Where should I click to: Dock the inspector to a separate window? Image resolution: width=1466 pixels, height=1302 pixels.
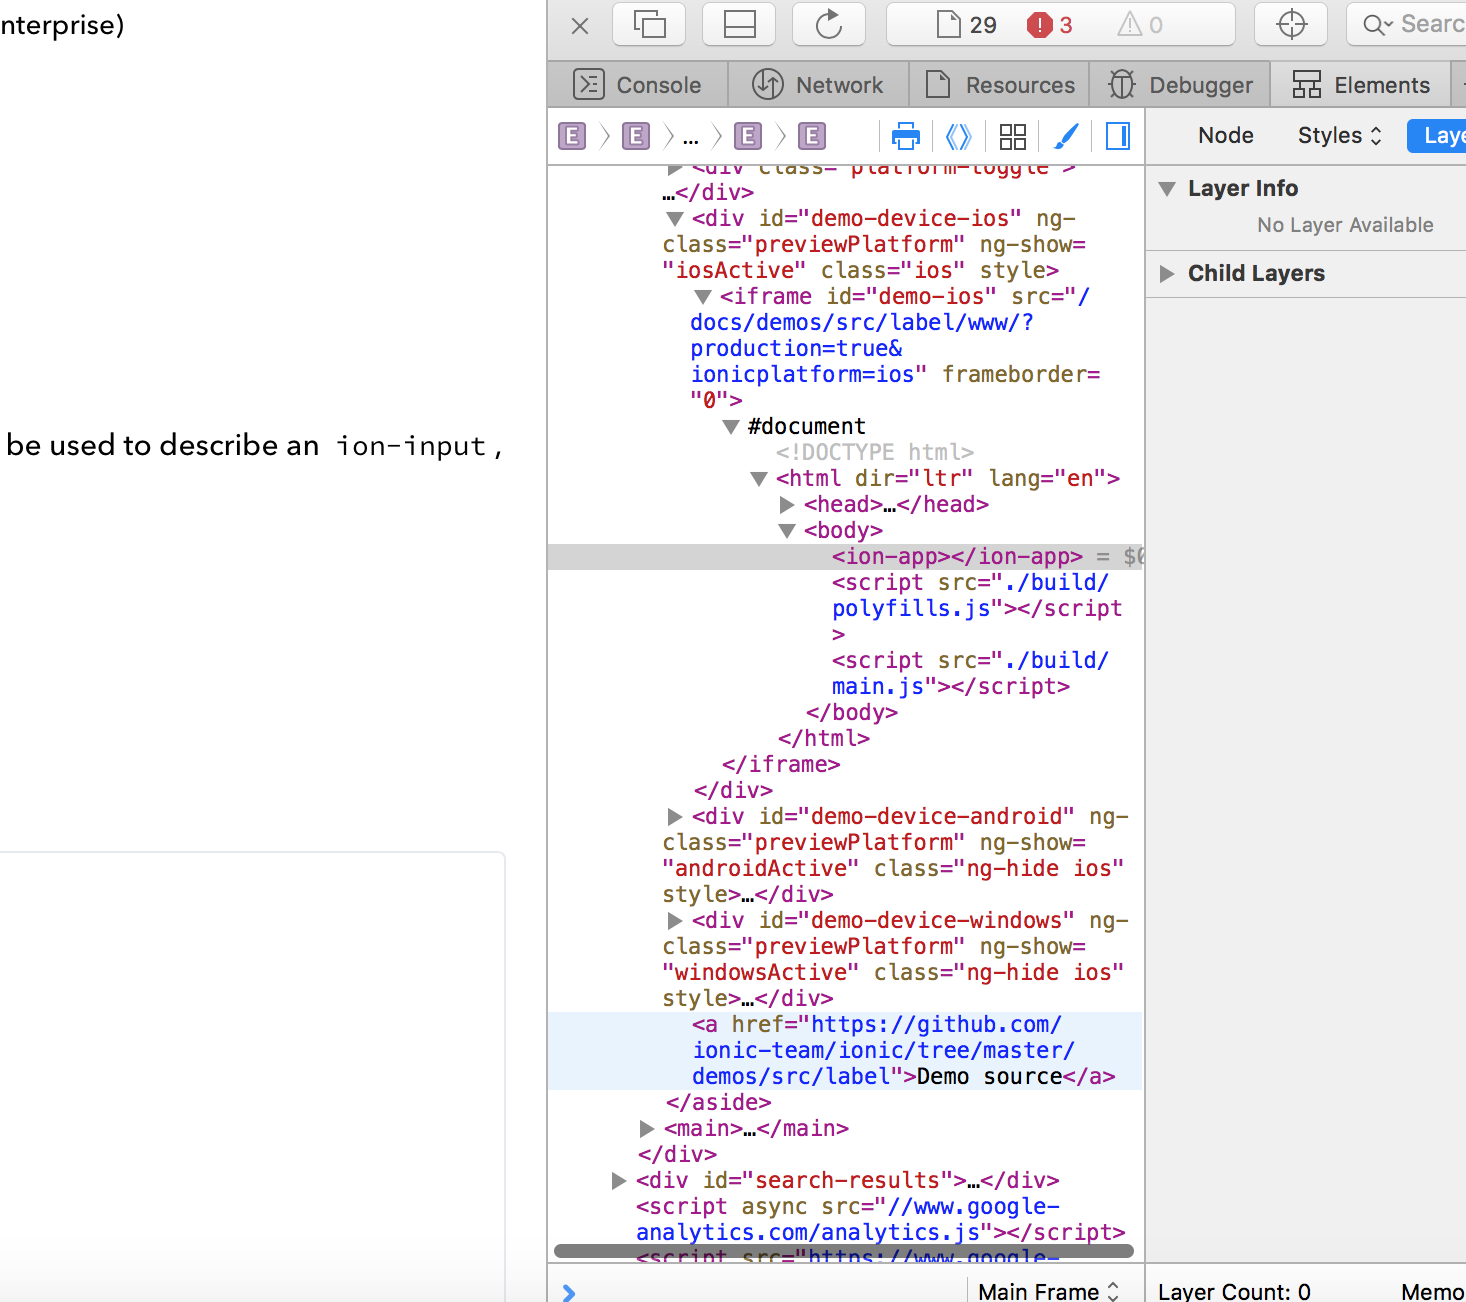point(650,24)
